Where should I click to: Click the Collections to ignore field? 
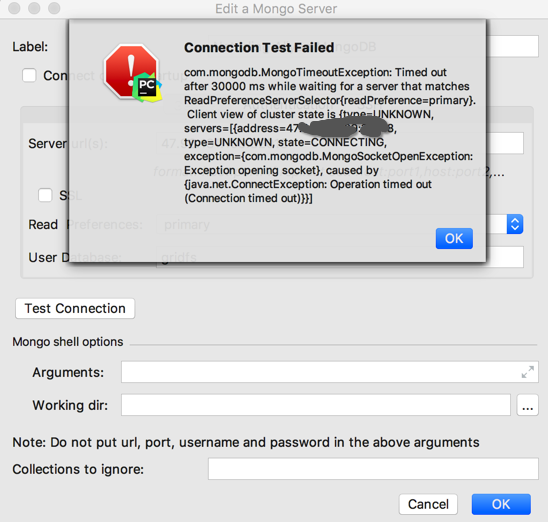pyautogui.click(x=373, y=469)
